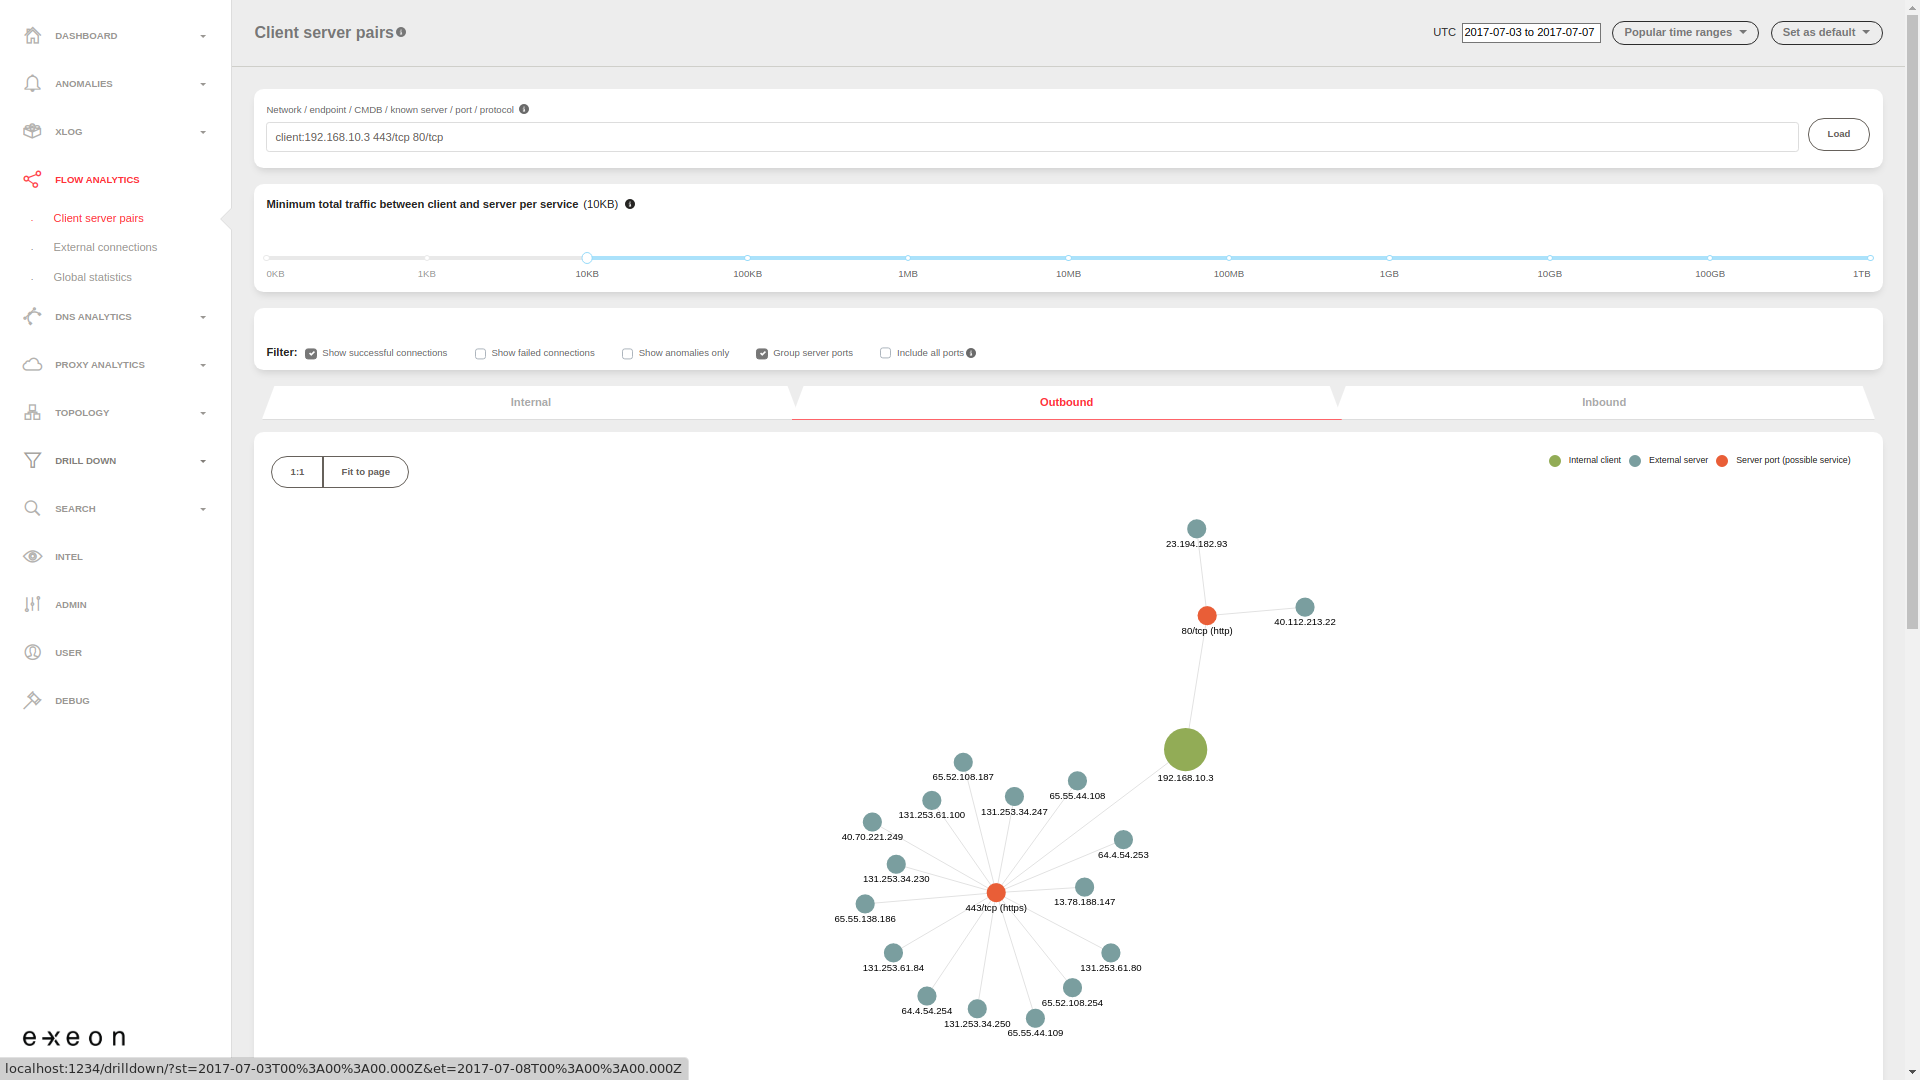
Task: Expand the Dashboard sidebar menu arrow
Action: (203, 37)
